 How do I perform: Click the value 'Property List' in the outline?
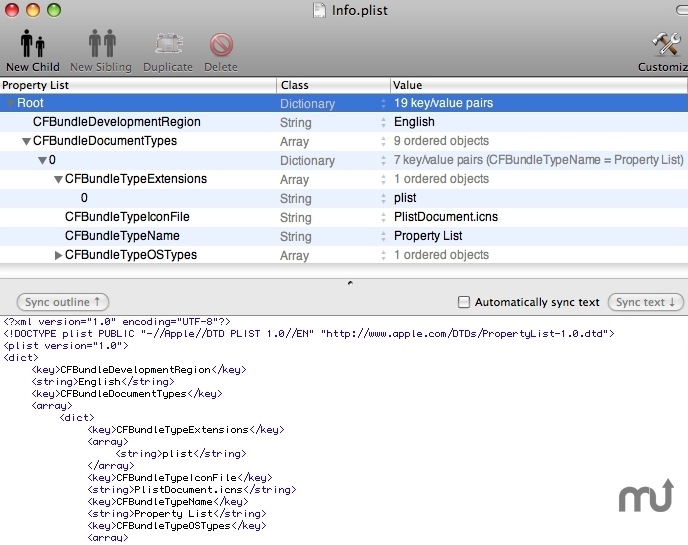coord(428,236)
